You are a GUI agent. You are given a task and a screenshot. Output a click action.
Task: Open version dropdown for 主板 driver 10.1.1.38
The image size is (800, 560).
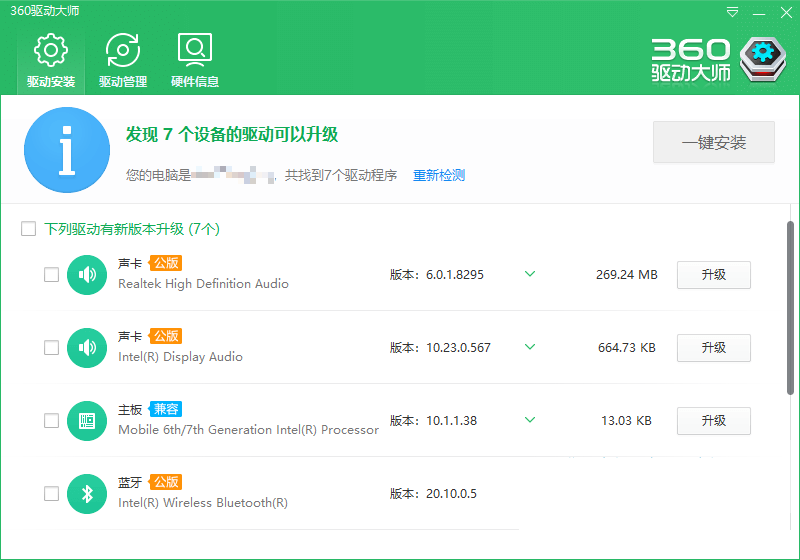coord(530,420)
